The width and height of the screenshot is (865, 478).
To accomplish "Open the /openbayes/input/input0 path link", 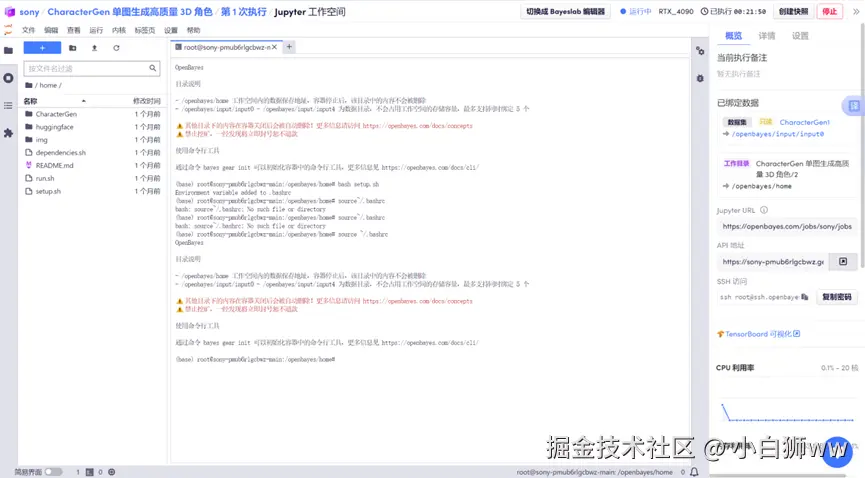I will tap(777, 134).
